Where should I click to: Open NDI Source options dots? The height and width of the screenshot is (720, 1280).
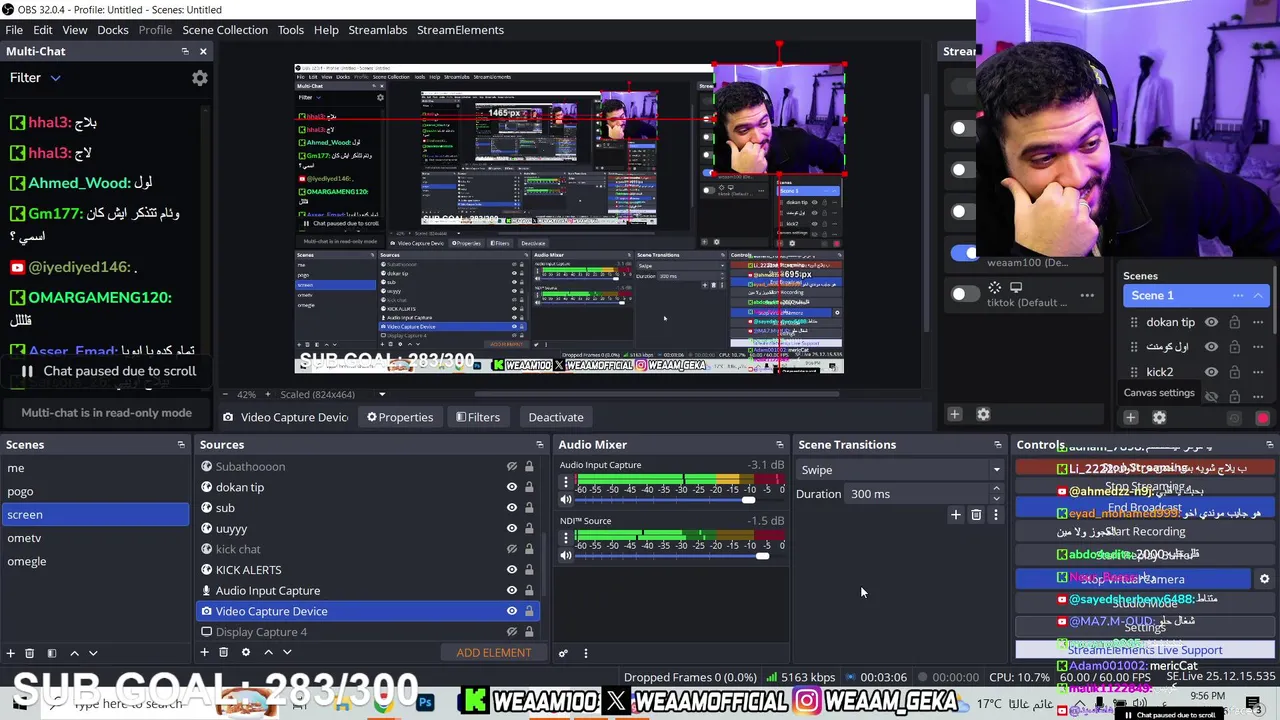click(566, 538)
